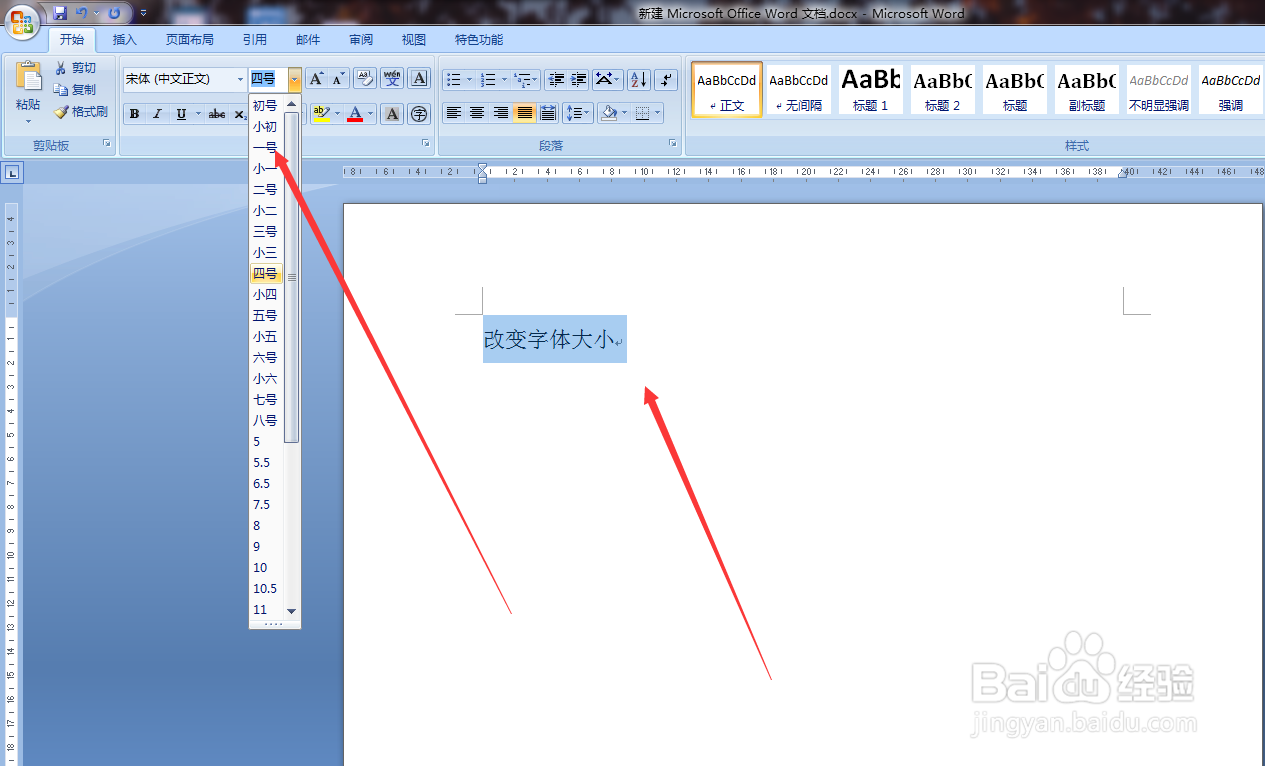Copy selection with 复制
Image resolution: width=1265 pixels, height=766 pixels.
pos(75,90)
